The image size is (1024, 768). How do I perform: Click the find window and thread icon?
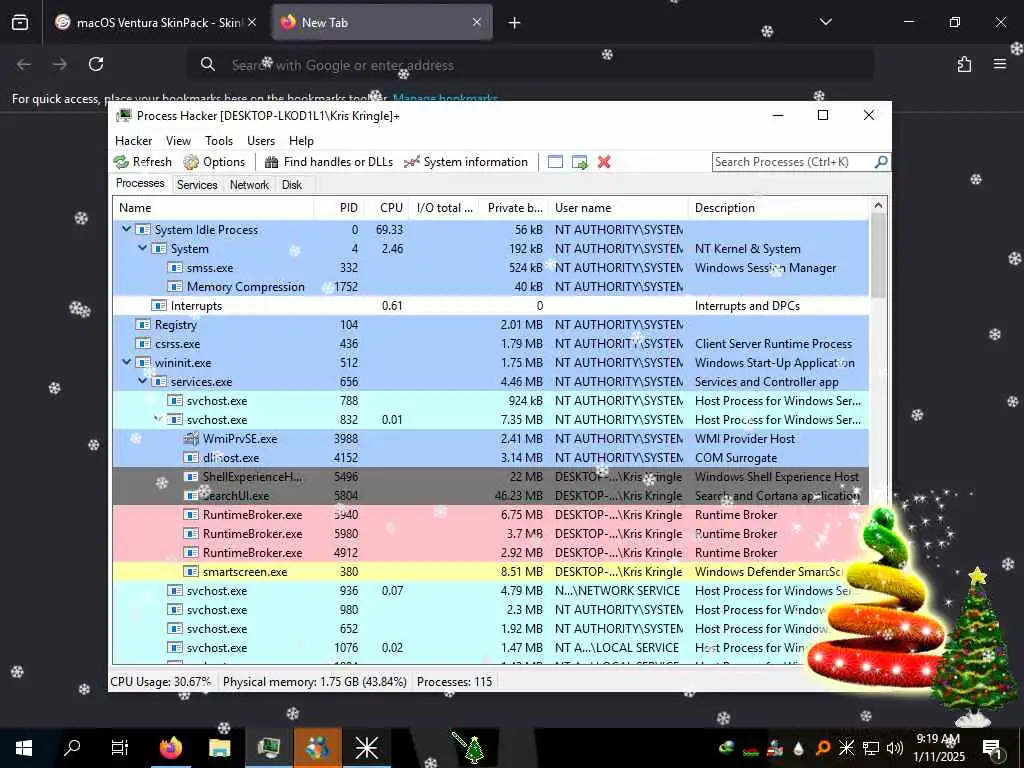[579, 162]
